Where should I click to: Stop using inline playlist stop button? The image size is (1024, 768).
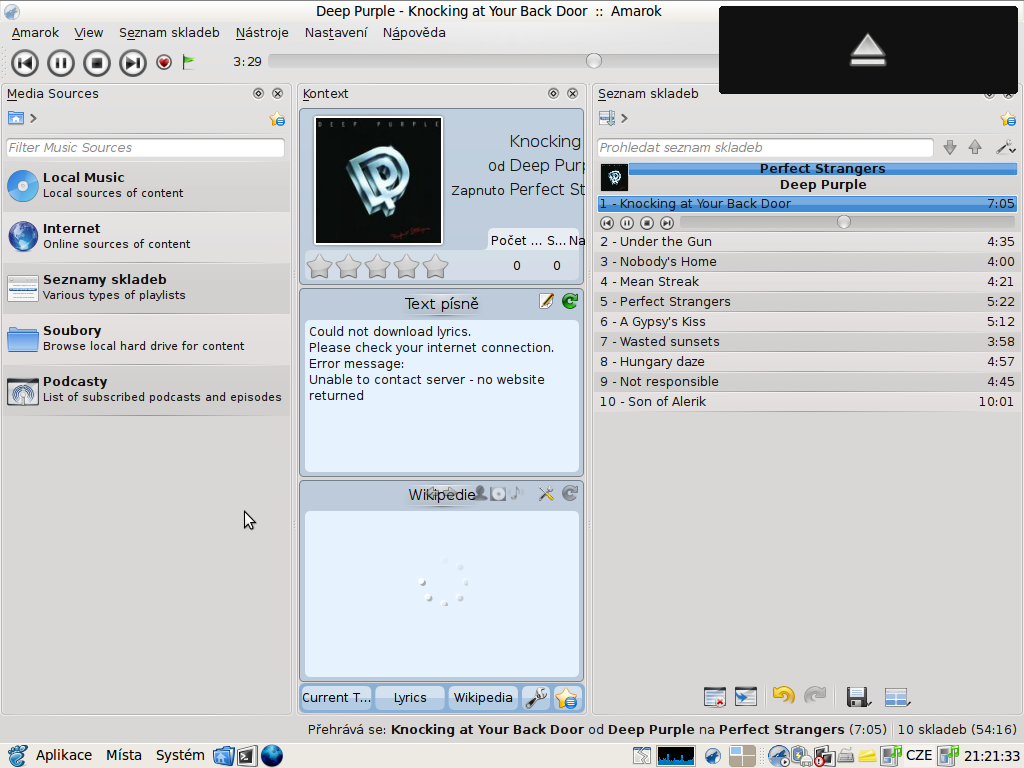(x=647, y=223)
